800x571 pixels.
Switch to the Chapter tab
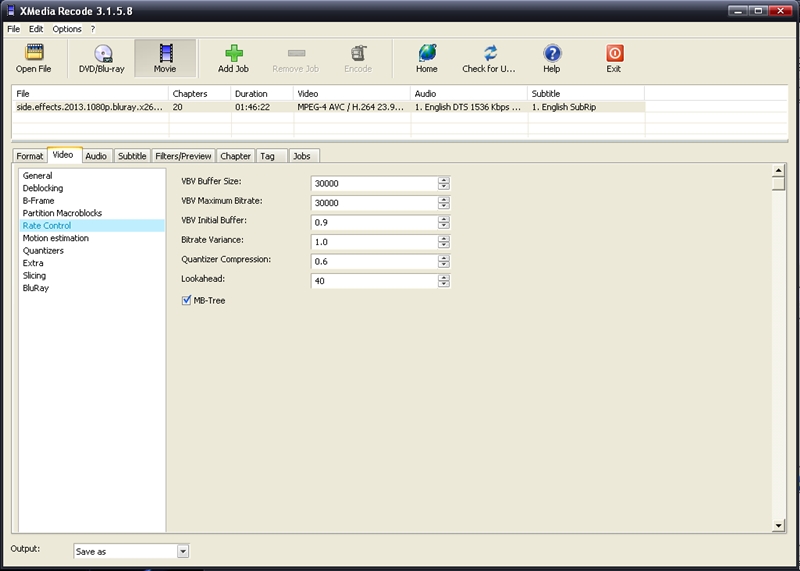tap(236, 156)
